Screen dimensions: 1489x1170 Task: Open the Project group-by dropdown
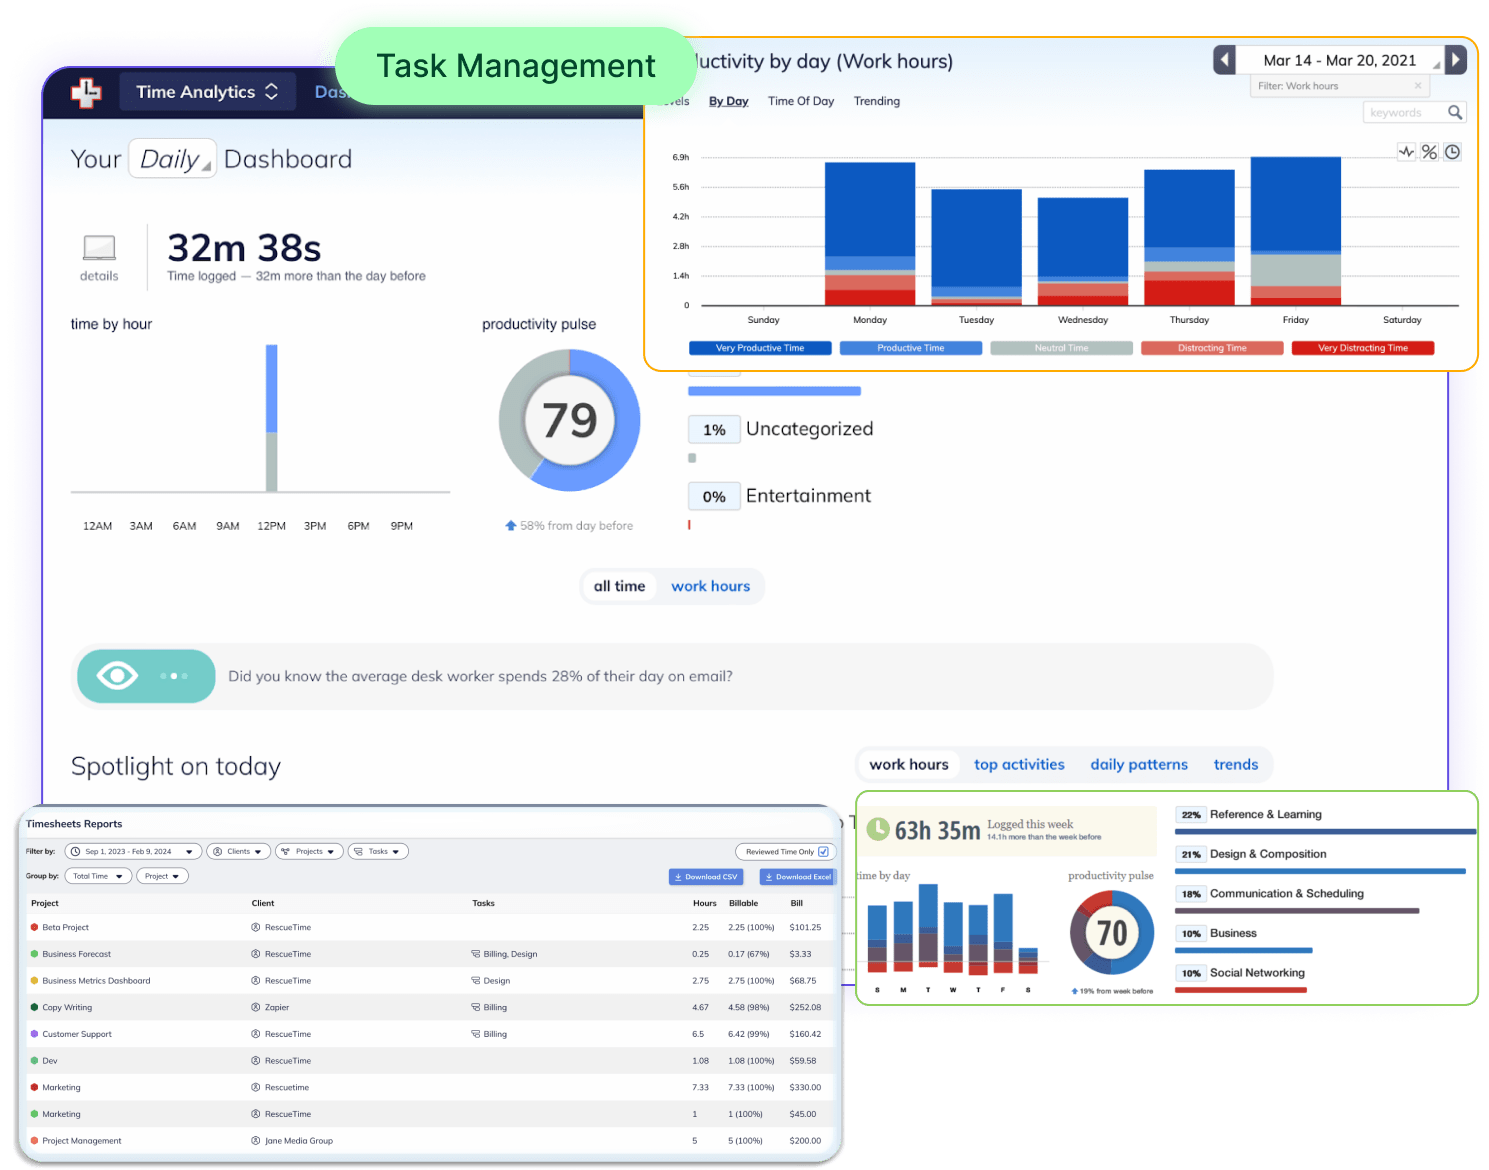point(162,876)
